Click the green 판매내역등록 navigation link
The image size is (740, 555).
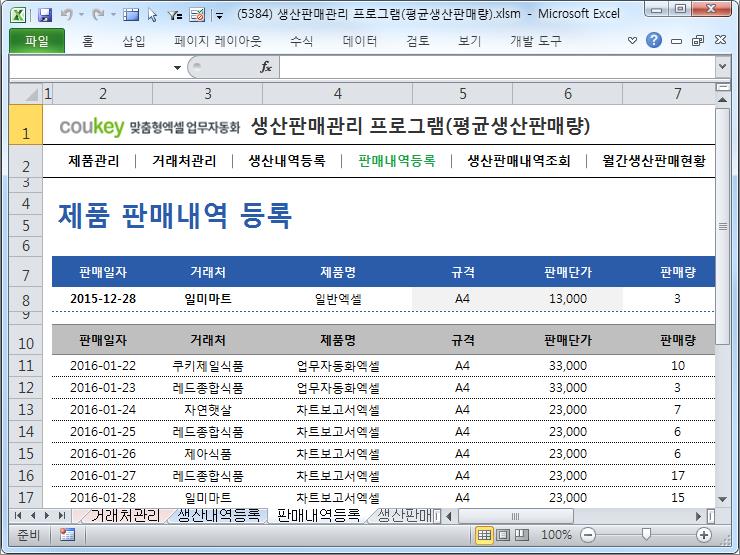397,161
